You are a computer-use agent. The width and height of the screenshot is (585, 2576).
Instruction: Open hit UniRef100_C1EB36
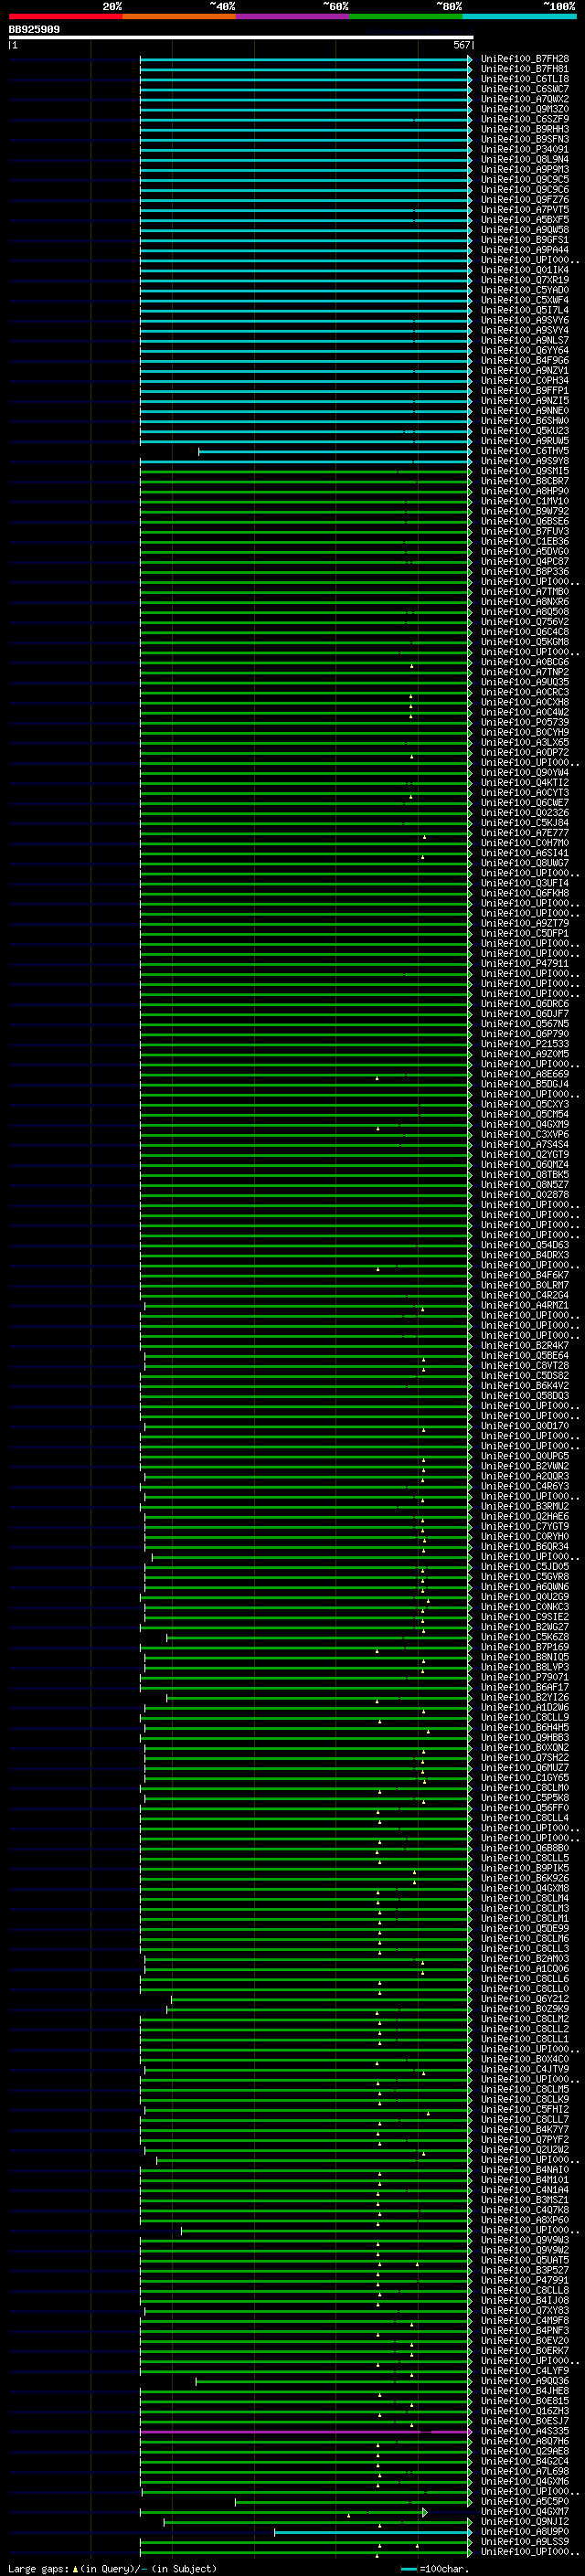click(524, 541)
